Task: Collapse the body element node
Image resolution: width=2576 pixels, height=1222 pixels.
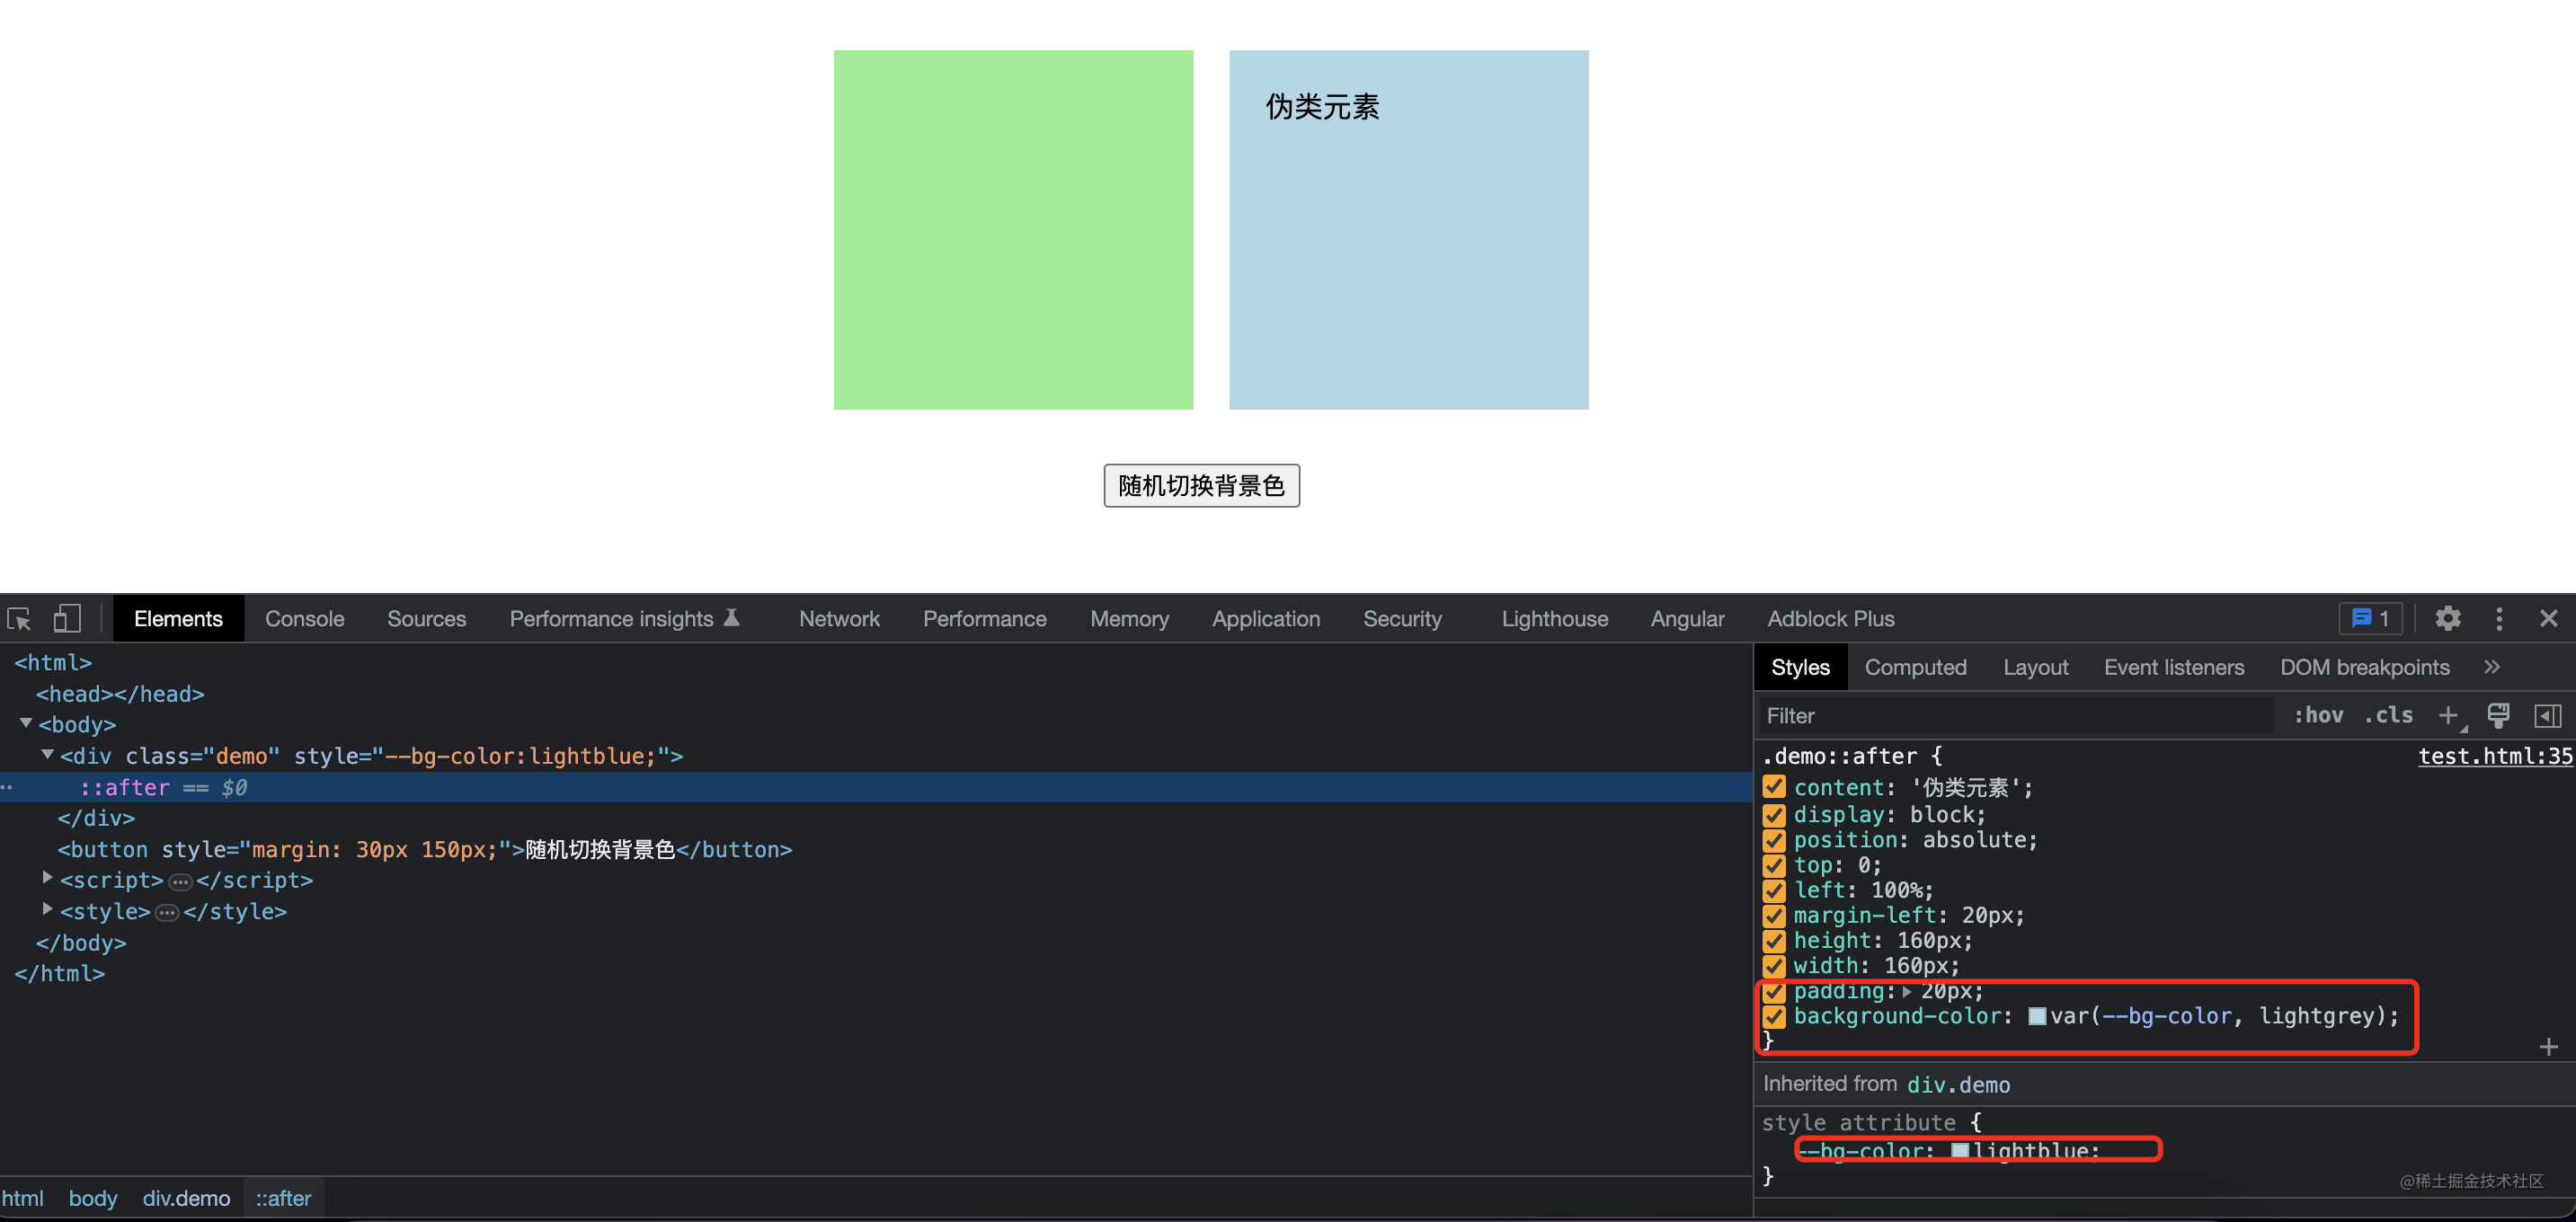Action: (26, 723)
